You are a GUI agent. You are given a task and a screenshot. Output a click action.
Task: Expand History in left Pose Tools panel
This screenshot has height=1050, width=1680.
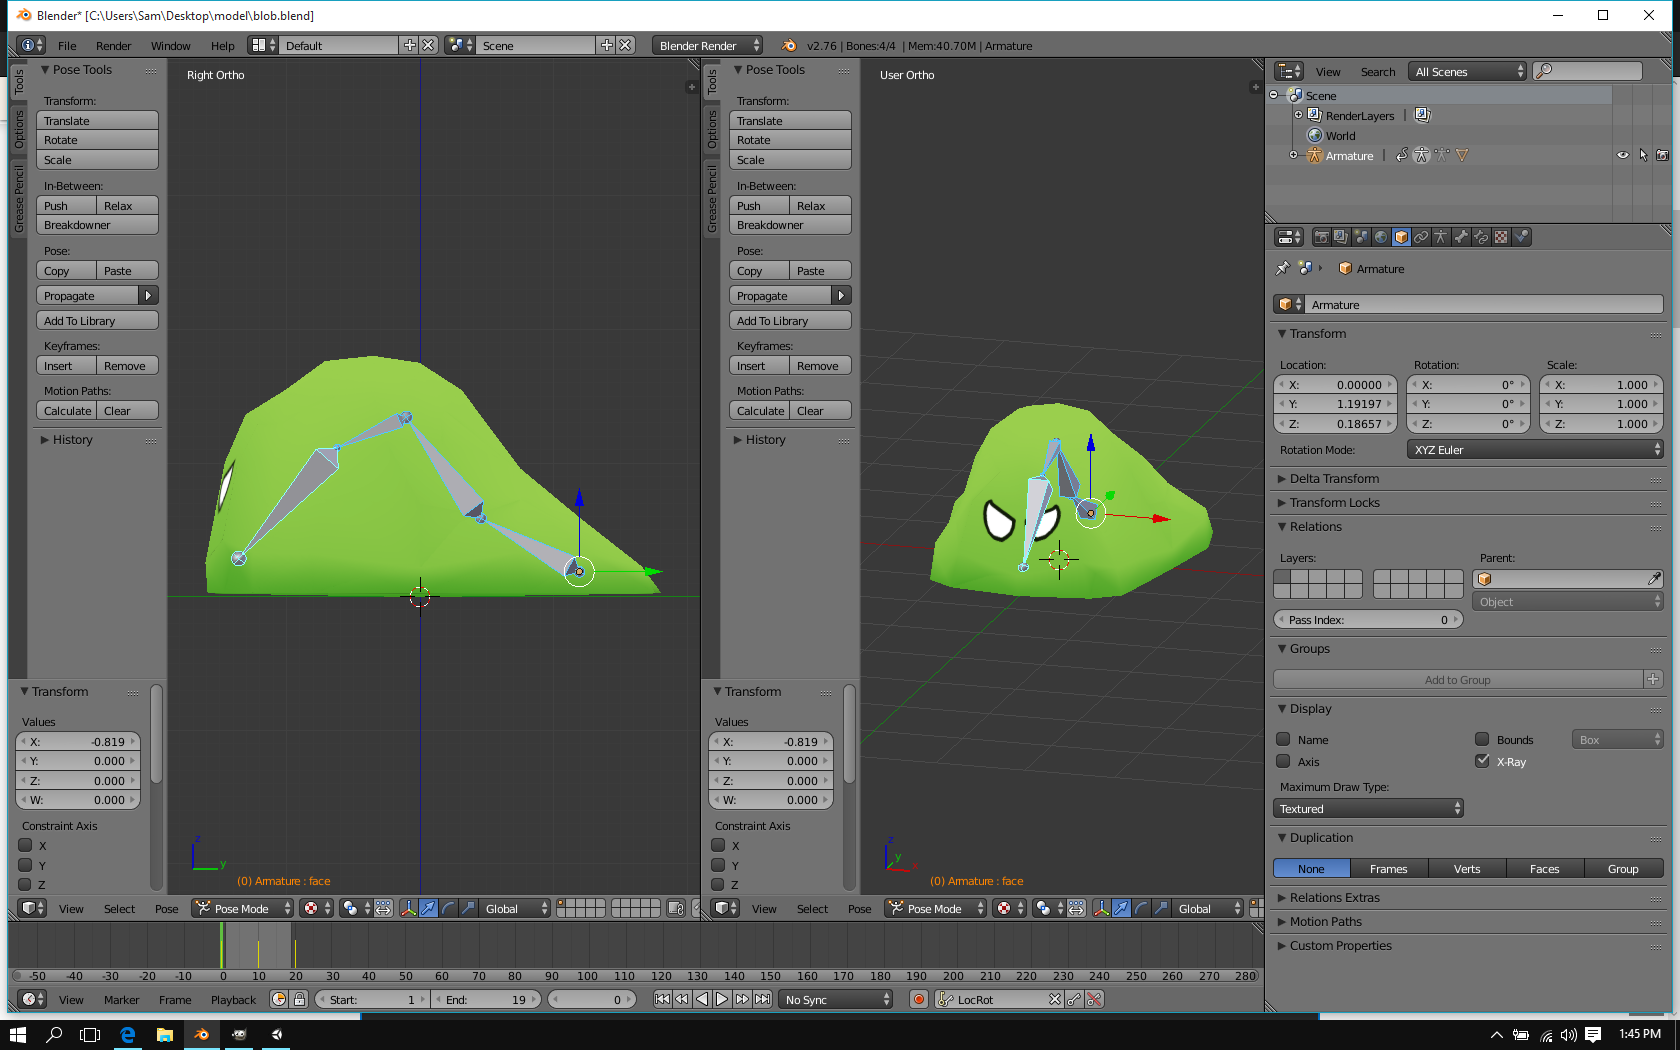click(x=72, y=440)
